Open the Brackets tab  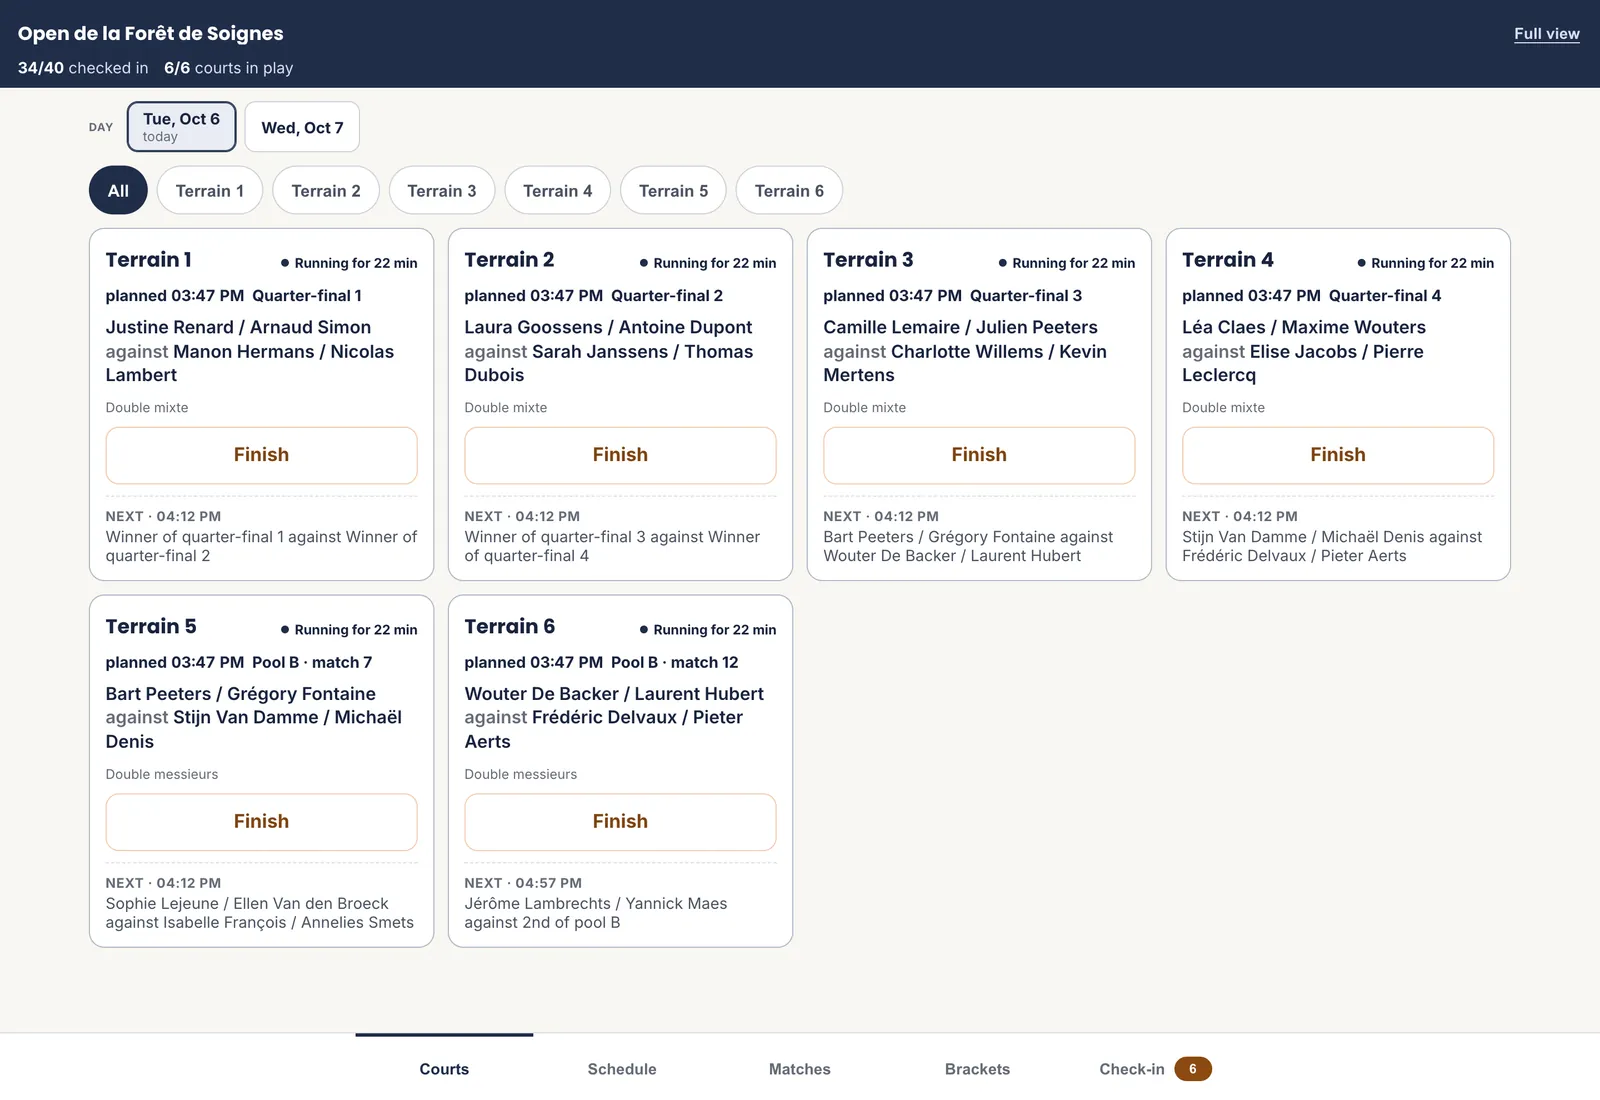pyautogui.click(x=977, y=1068)
